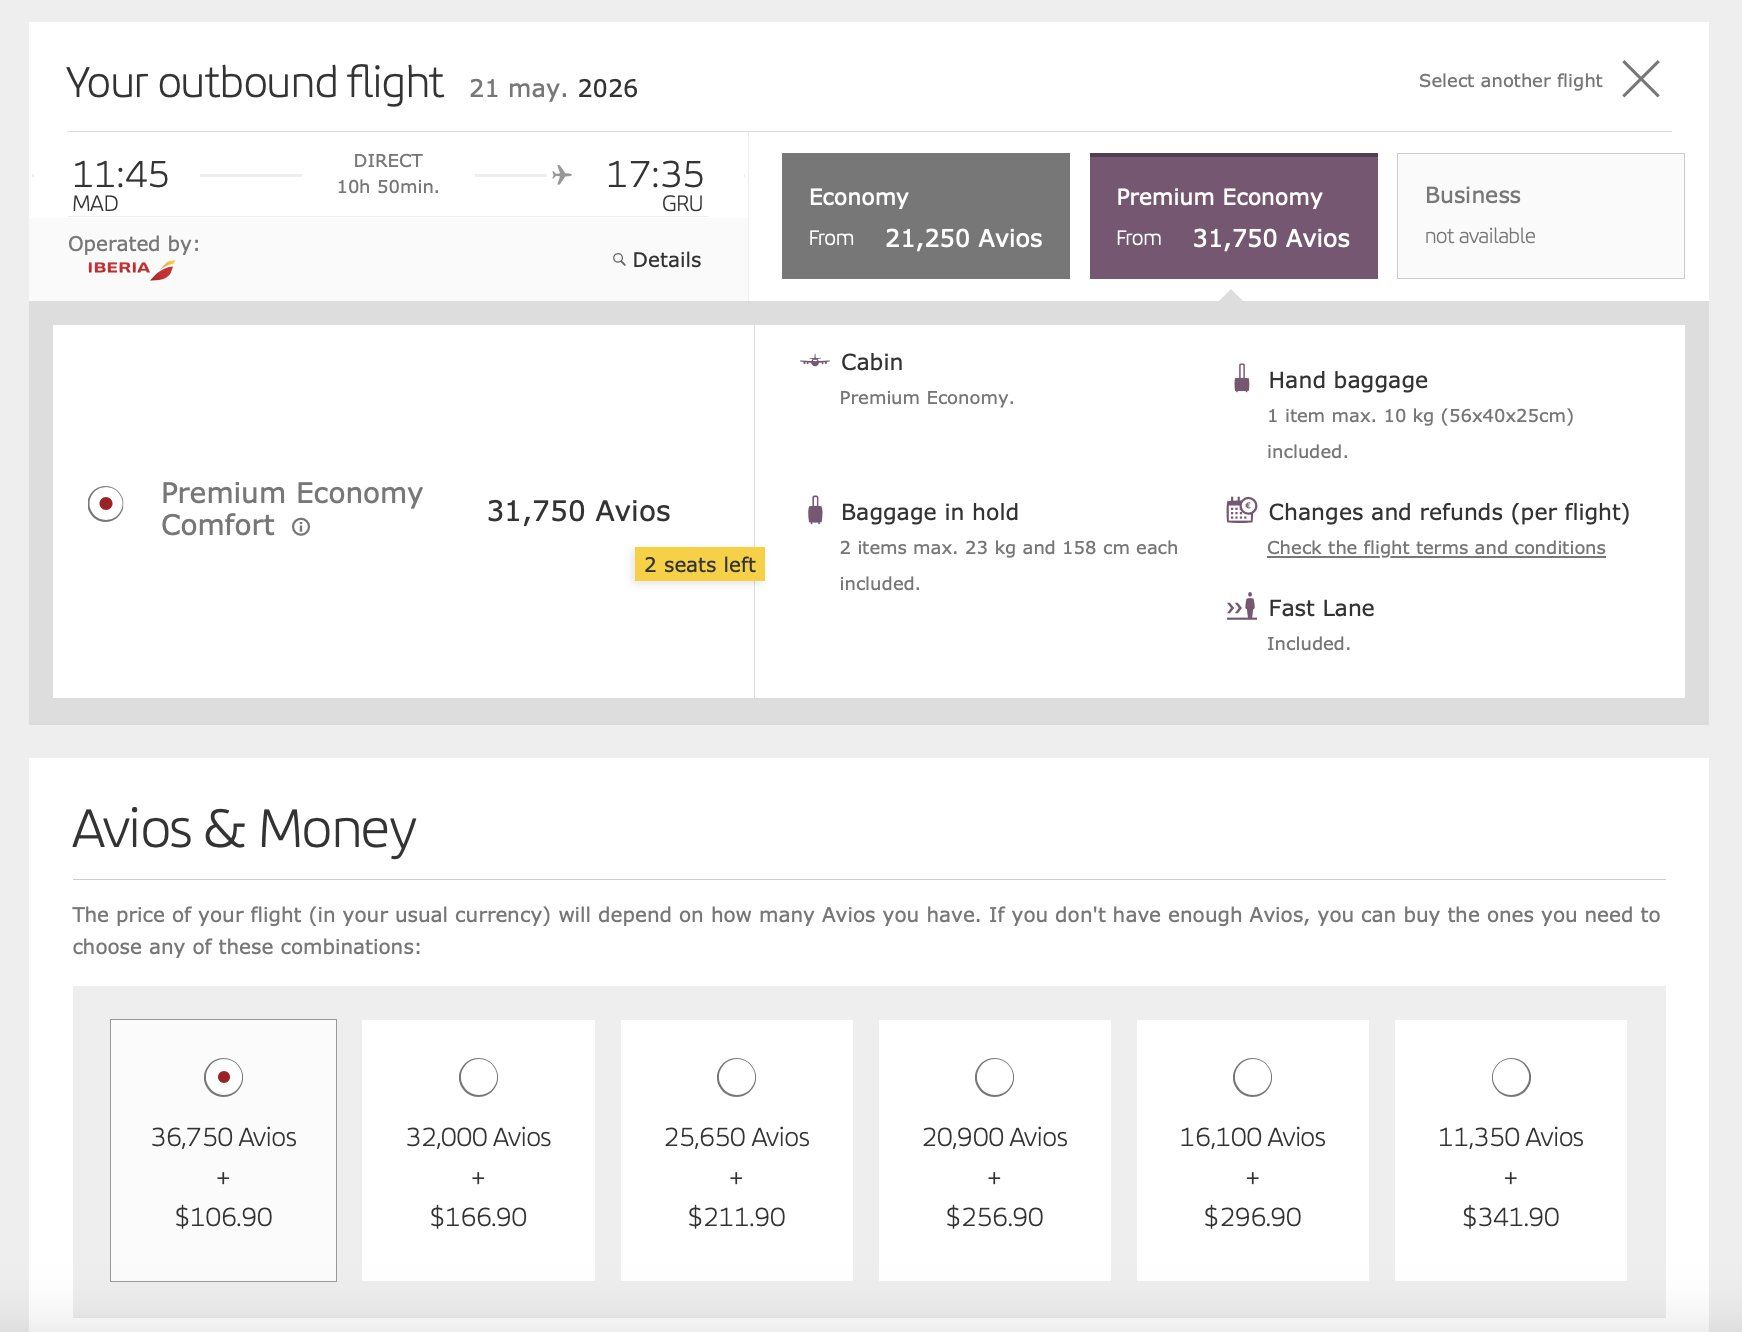Choose the 32,000 Avios + $166.90 option
The height and width of the screenshot is (1332, 1742).
[x=478, y=1077]
